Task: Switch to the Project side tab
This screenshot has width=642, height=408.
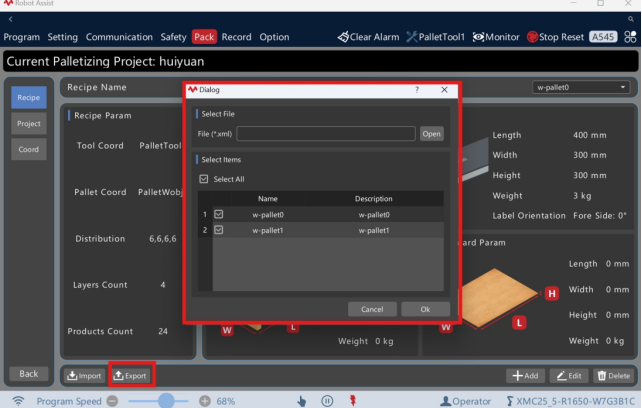Action: point(29,123)
